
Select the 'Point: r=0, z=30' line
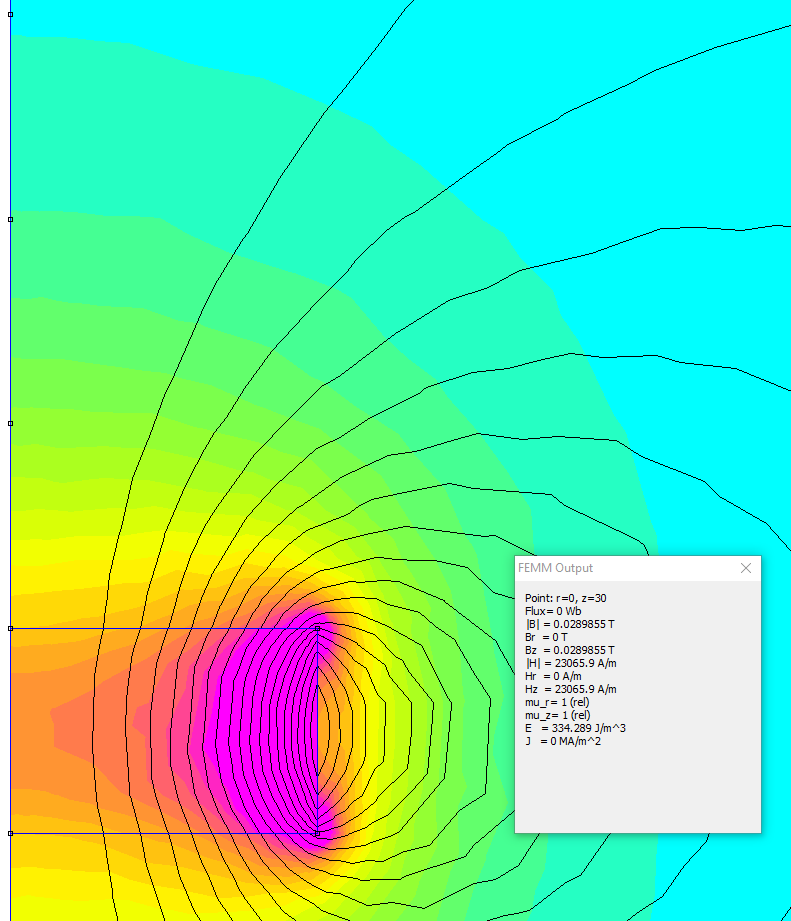pos(566,598)
